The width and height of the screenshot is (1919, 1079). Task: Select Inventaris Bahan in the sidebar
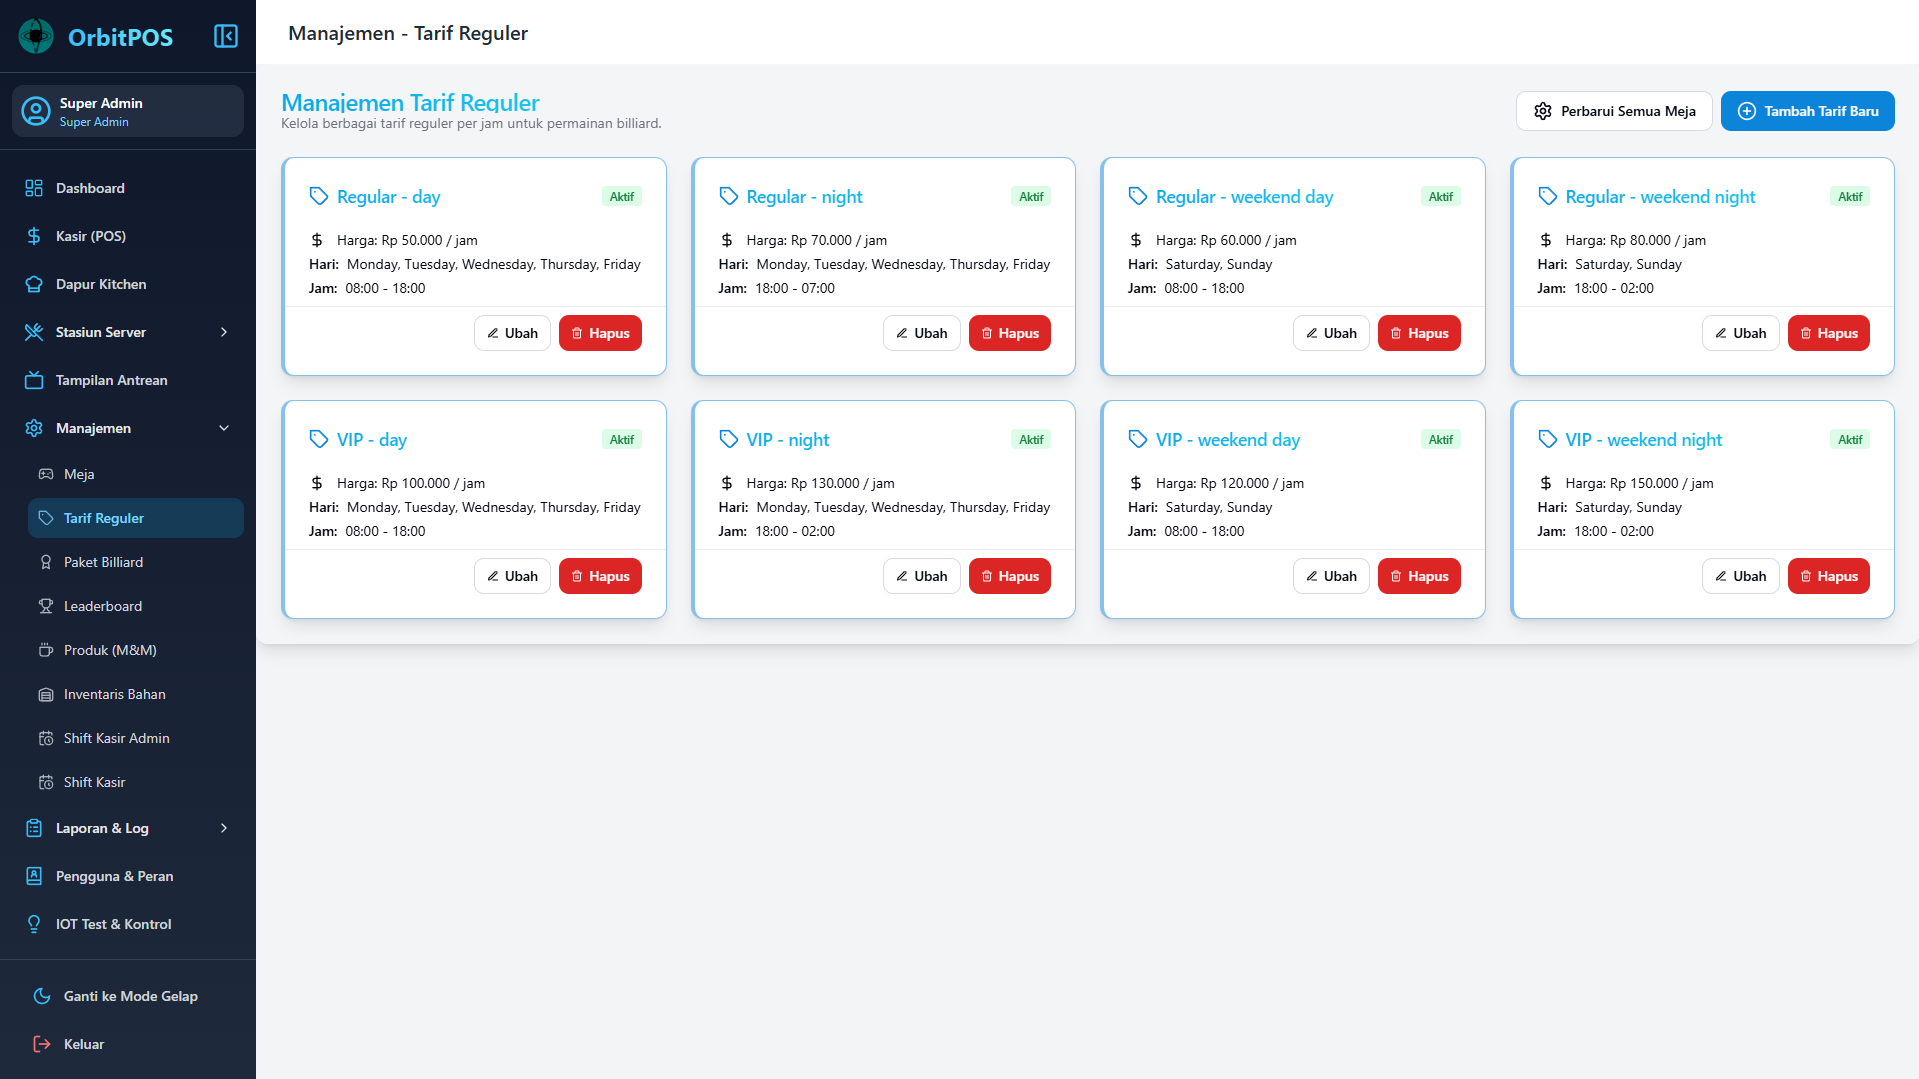114,694
